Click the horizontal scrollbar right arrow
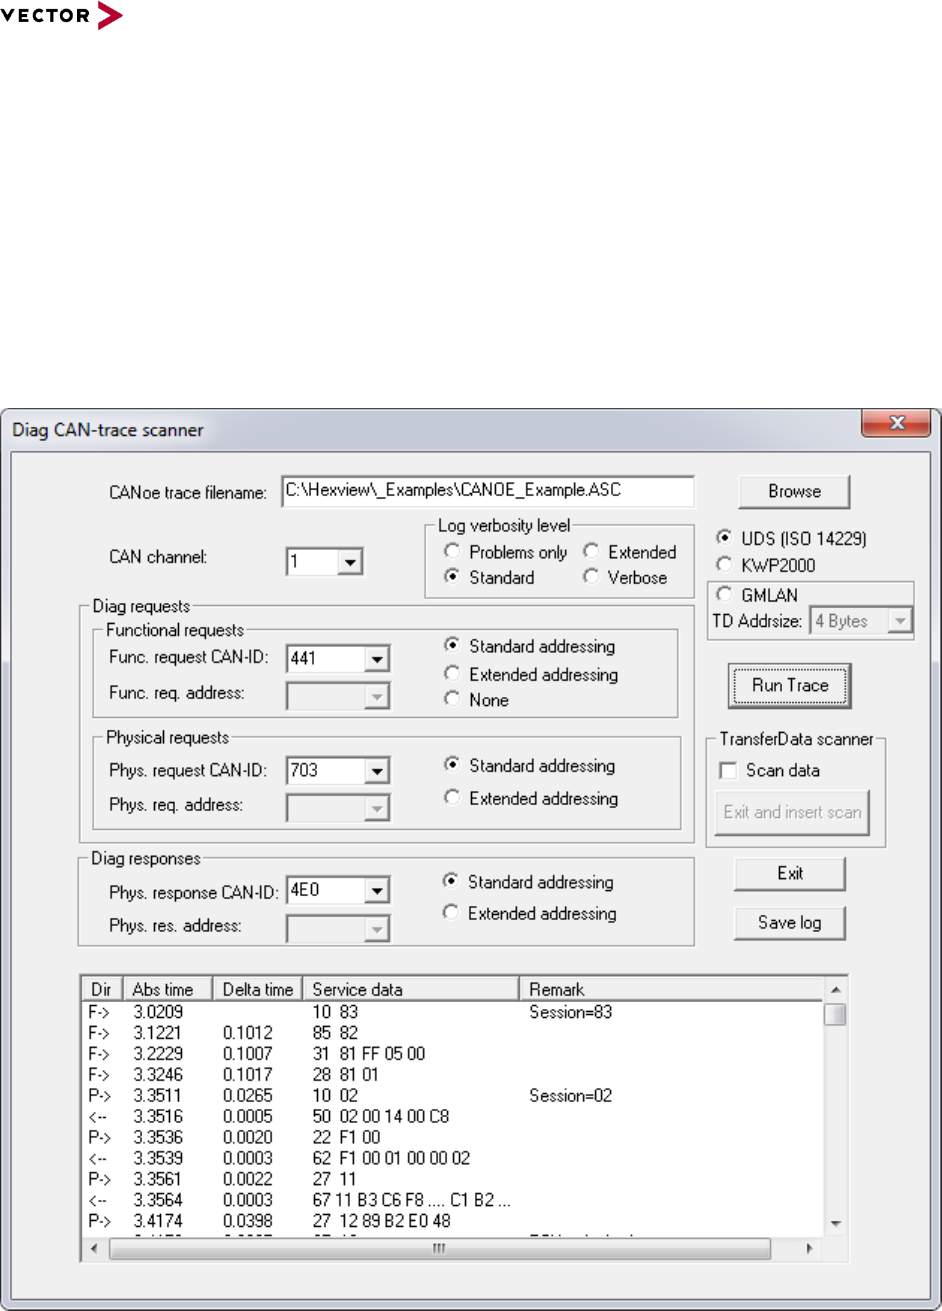Viewport: 942px width, 1311px height. 809,1249
